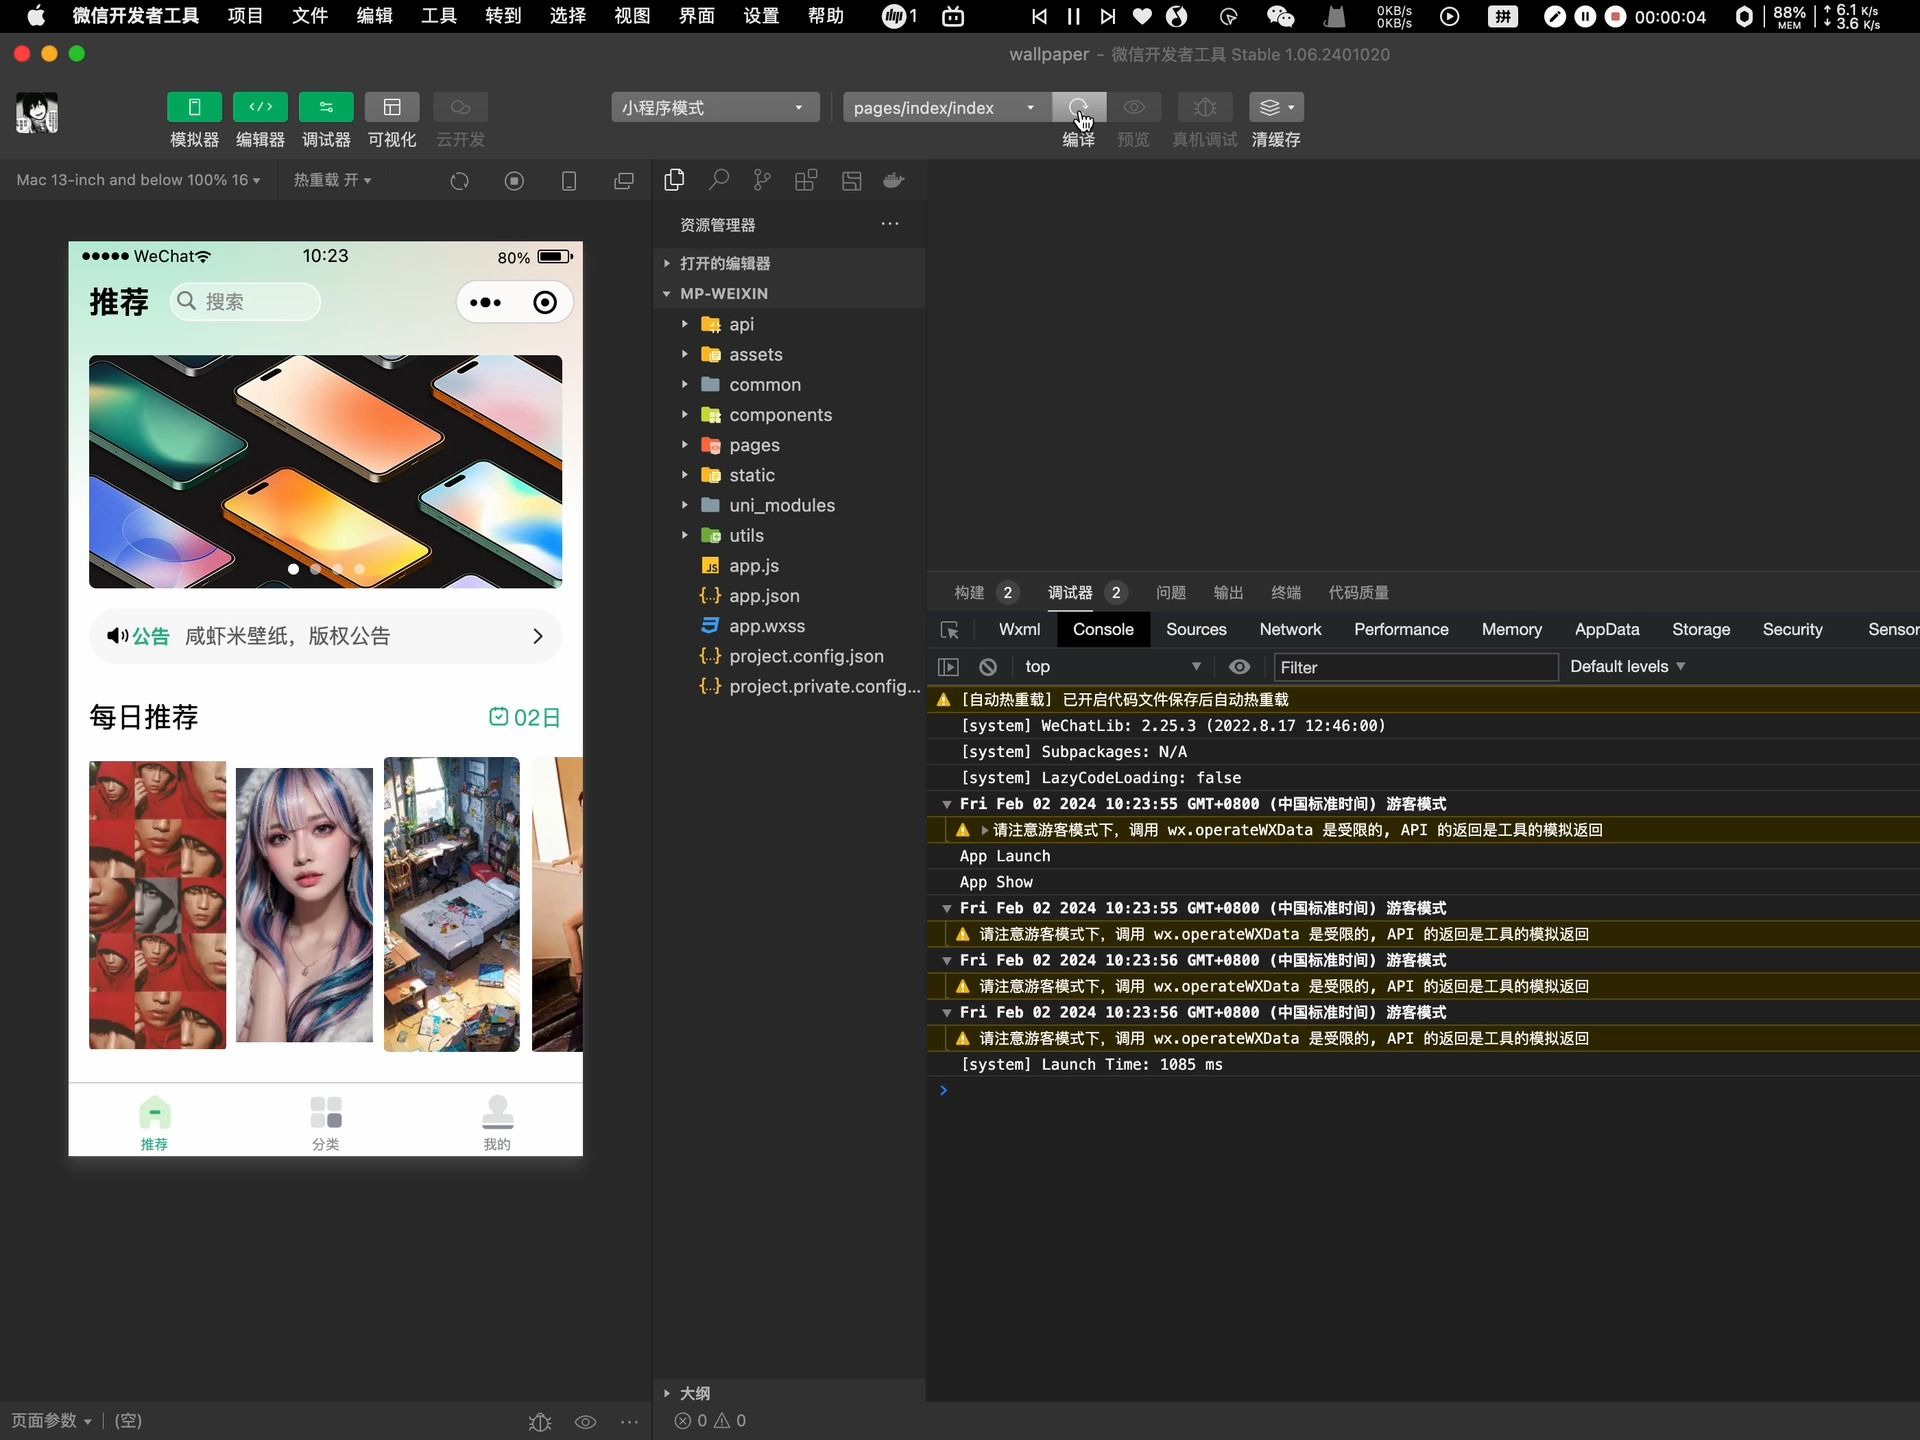The height and width of the screenshot is (1440, 1920).
Task: Open the Mac 13-inch device selector dropdown
Action: 138,180
